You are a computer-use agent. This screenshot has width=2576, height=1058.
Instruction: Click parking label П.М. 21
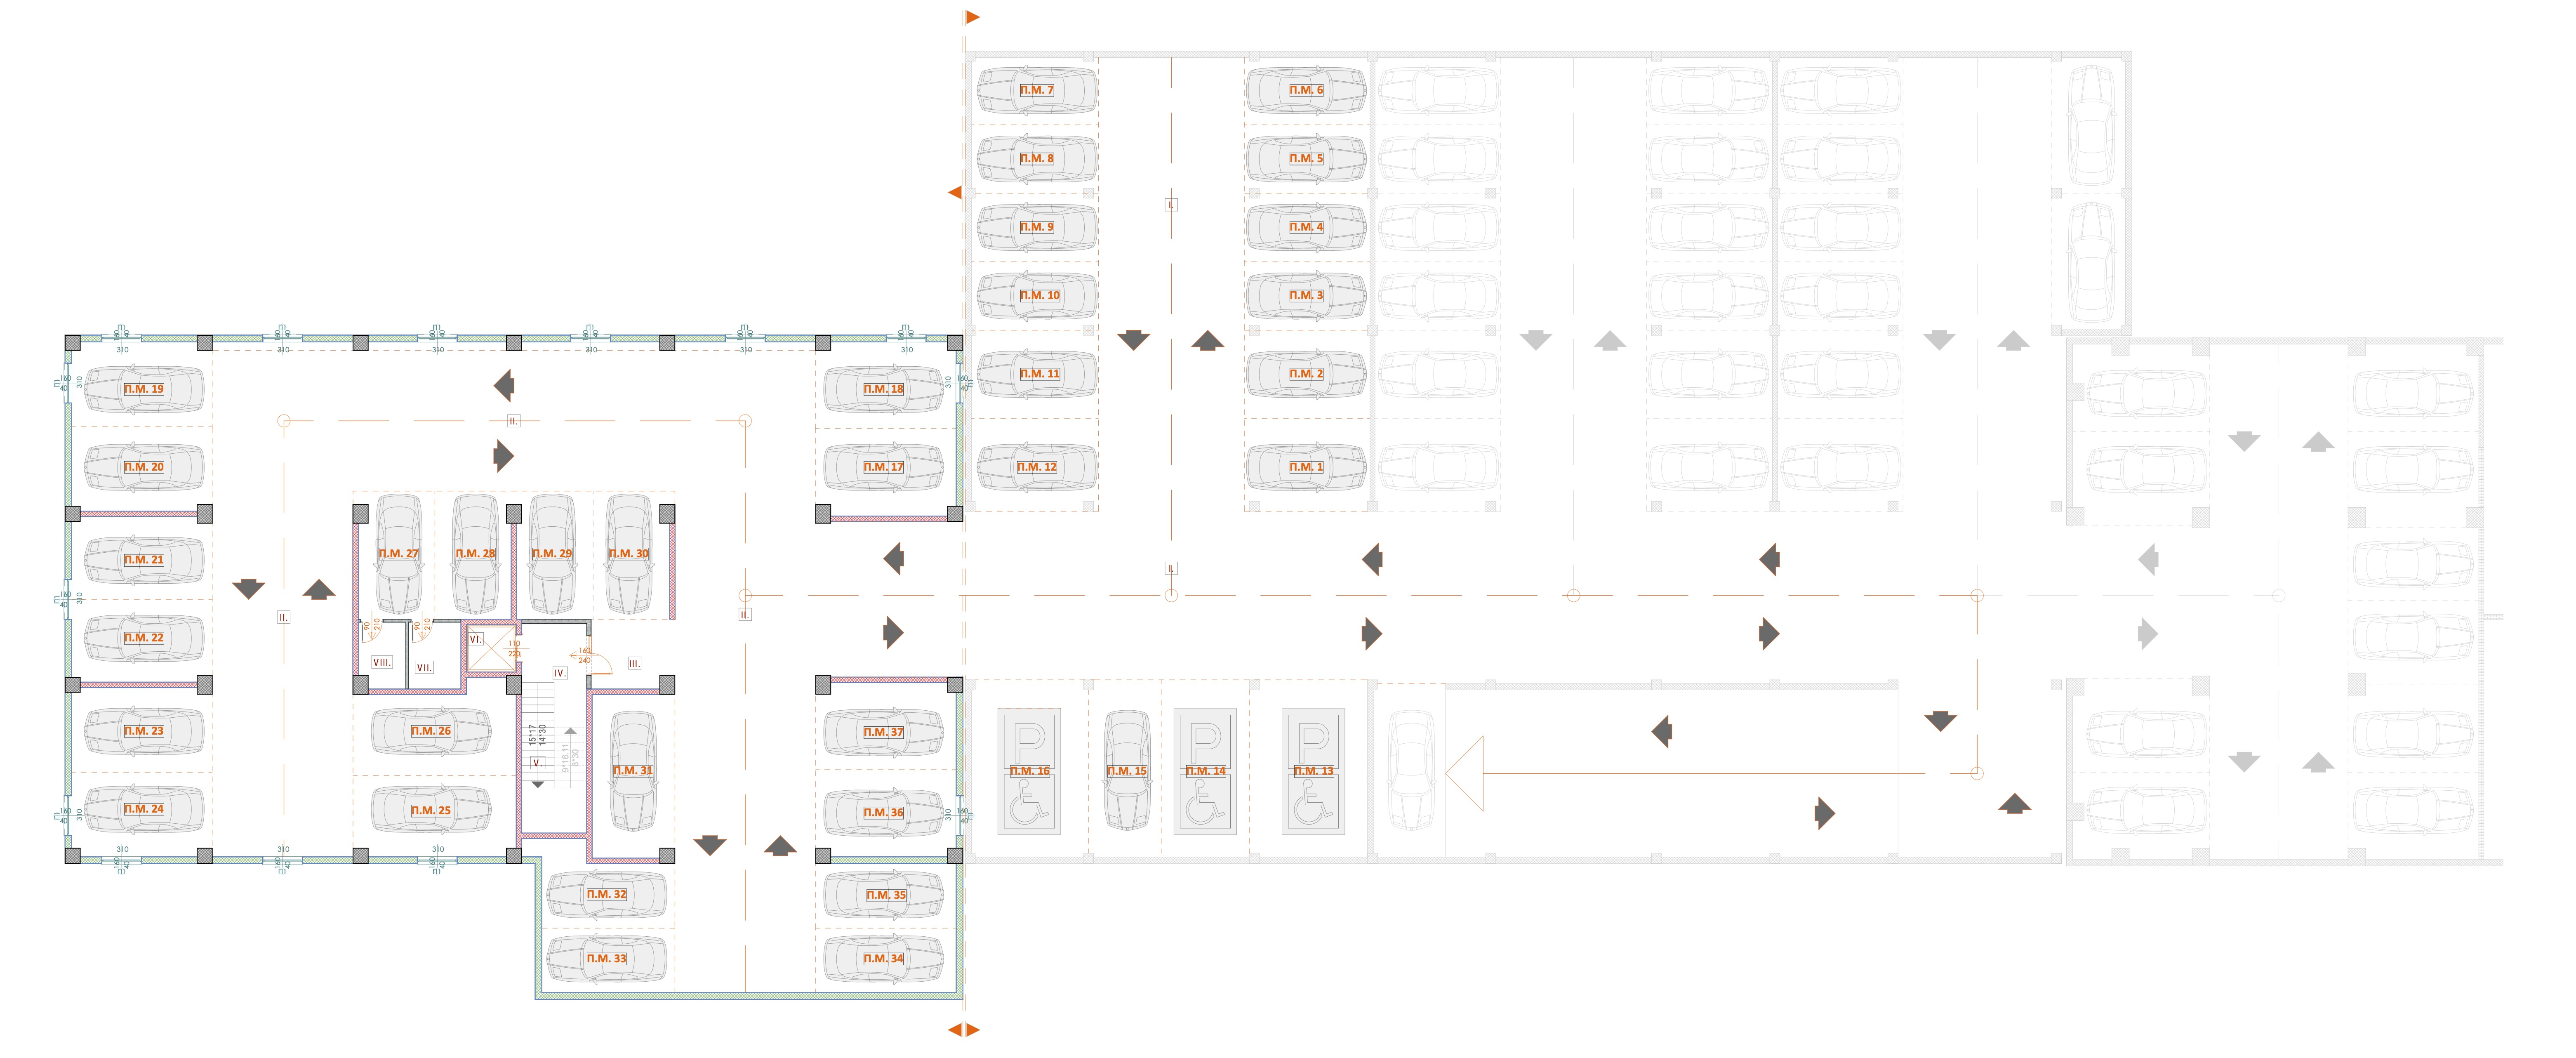click(144, 560)
